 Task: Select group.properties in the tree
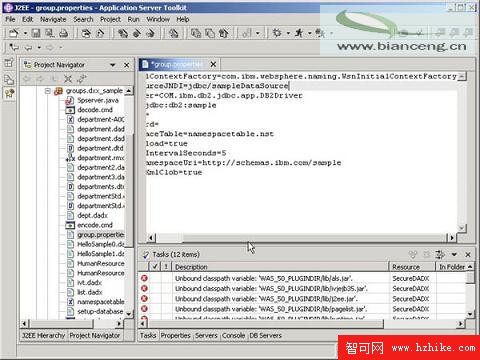(x=101, y=235)
